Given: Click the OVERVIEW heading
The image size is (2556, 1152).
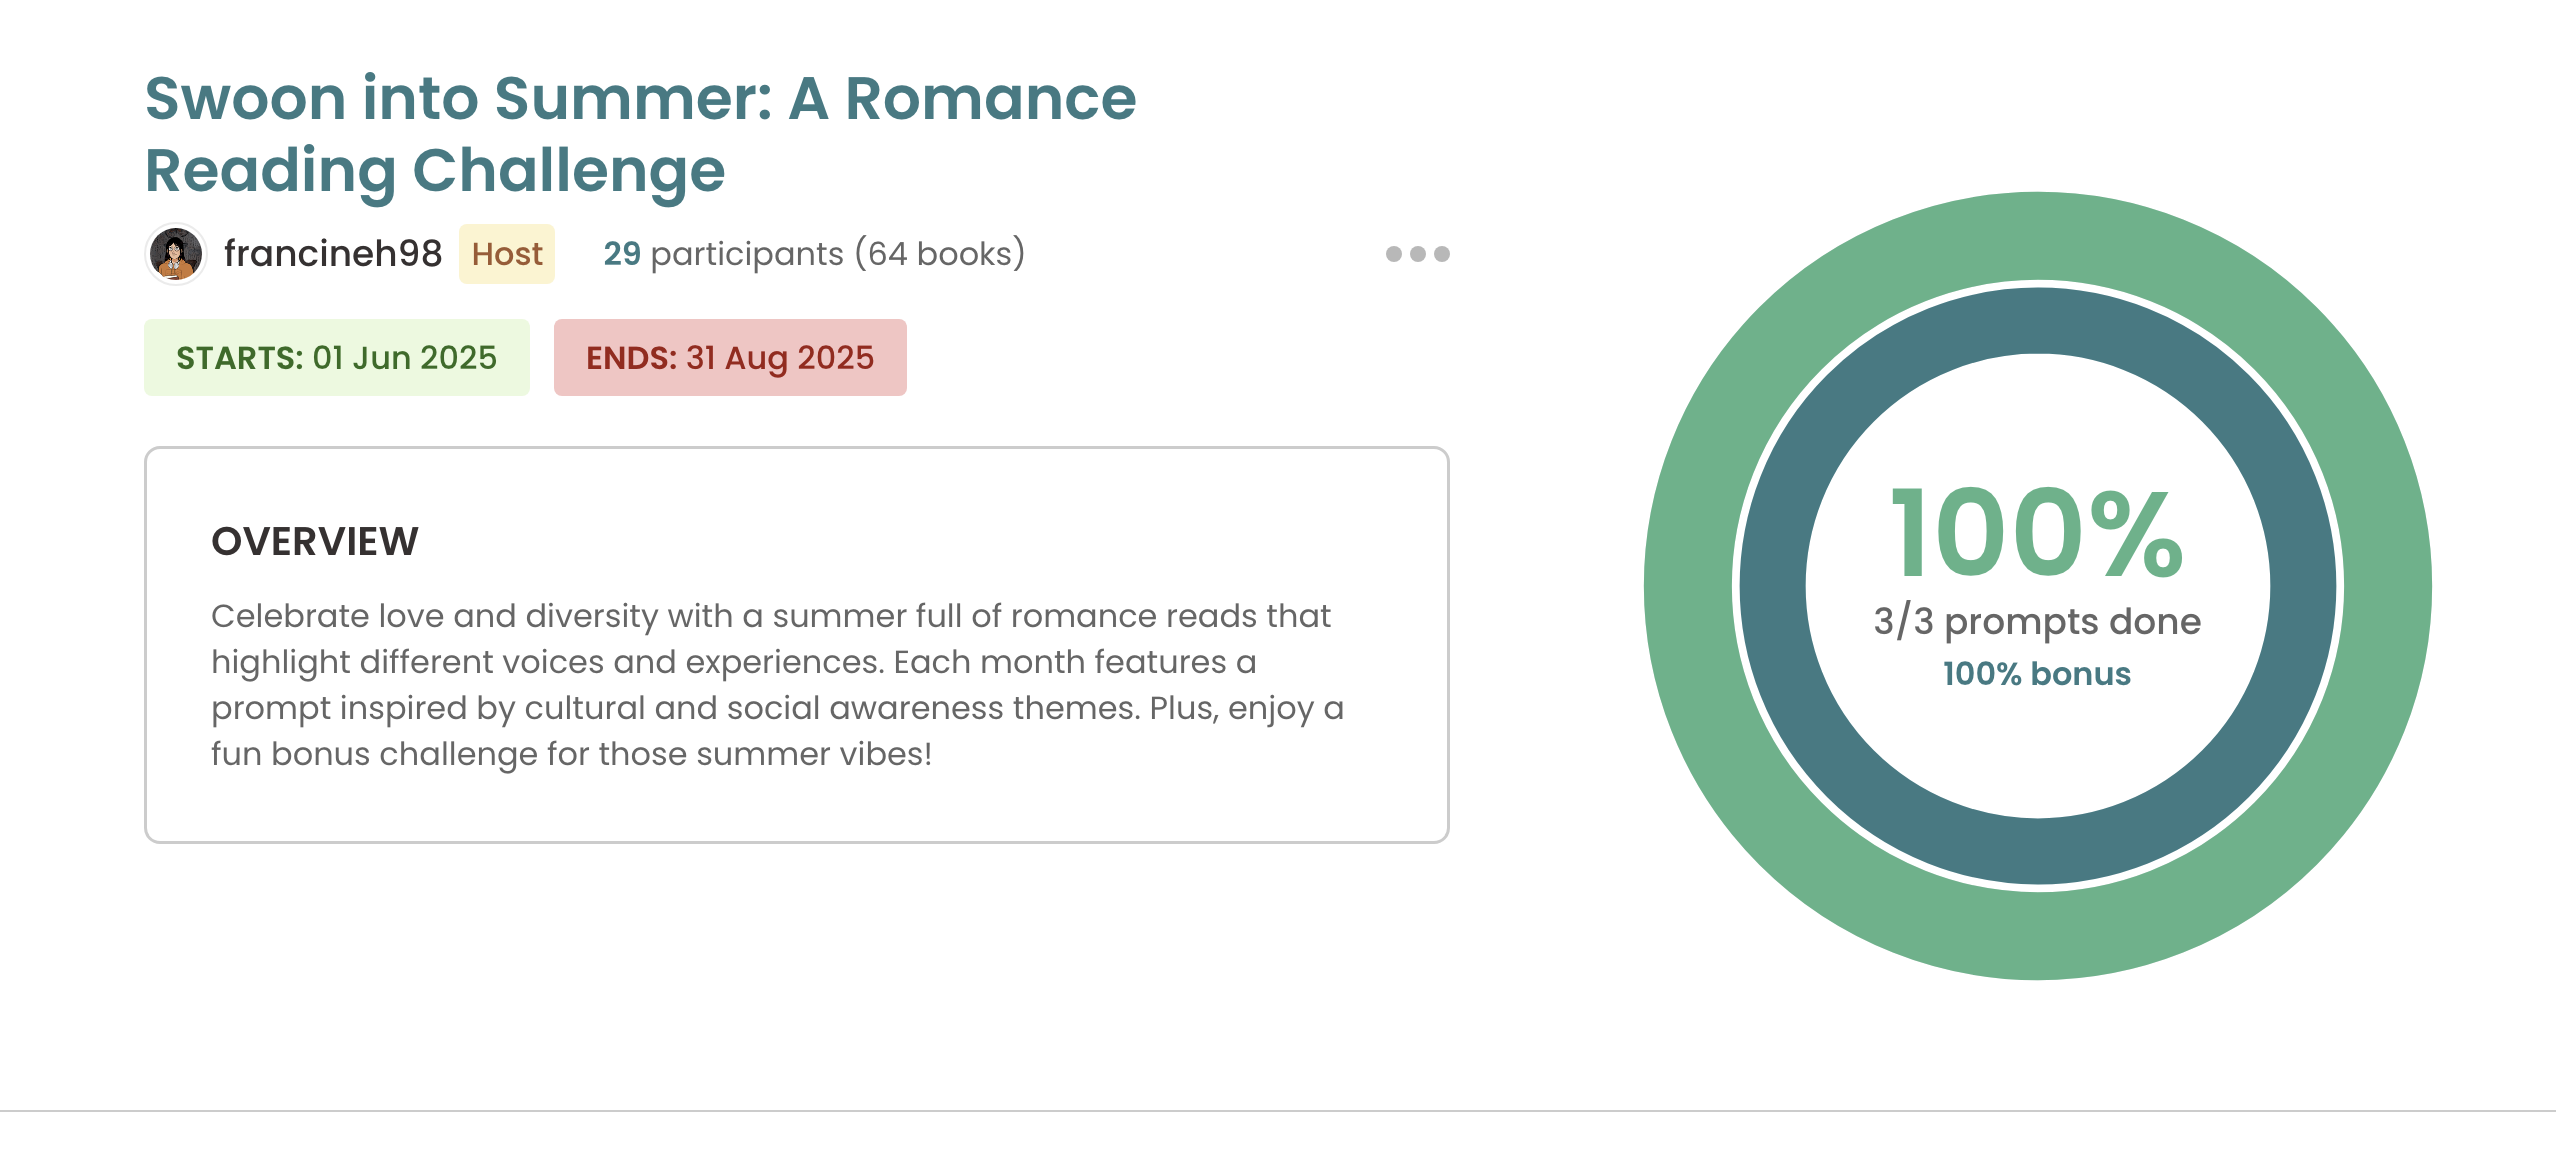Looking at the screenshot, I should pos(315,542).
